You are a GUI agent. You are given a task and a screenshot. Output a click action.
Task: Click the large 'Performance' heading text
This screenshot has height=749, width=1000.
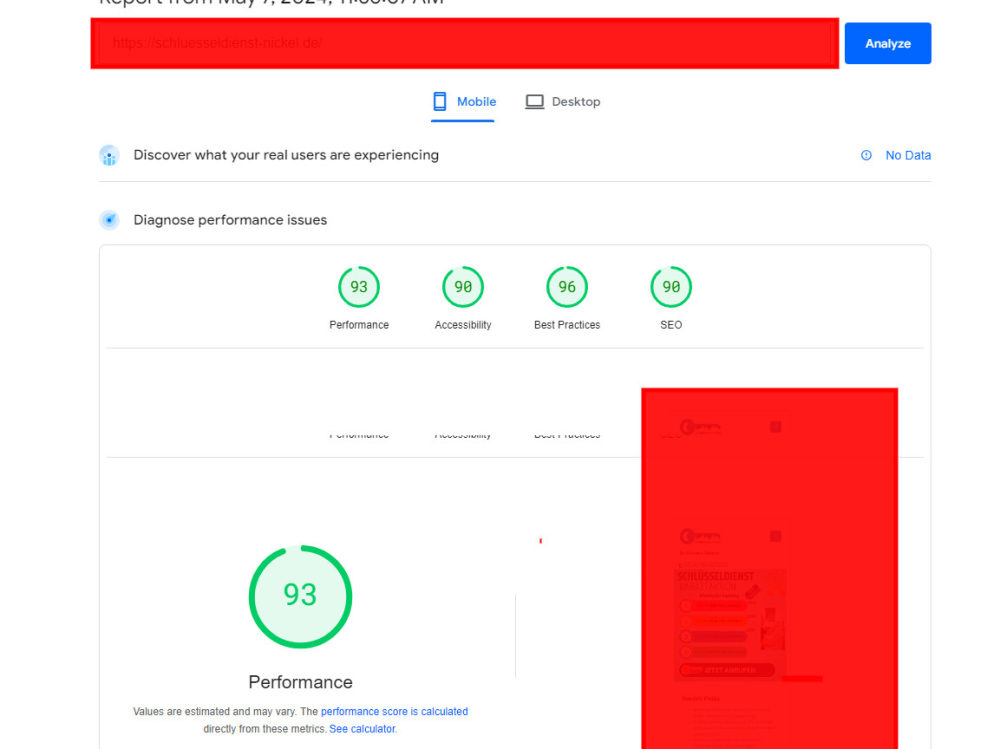[x=300, y=682]
